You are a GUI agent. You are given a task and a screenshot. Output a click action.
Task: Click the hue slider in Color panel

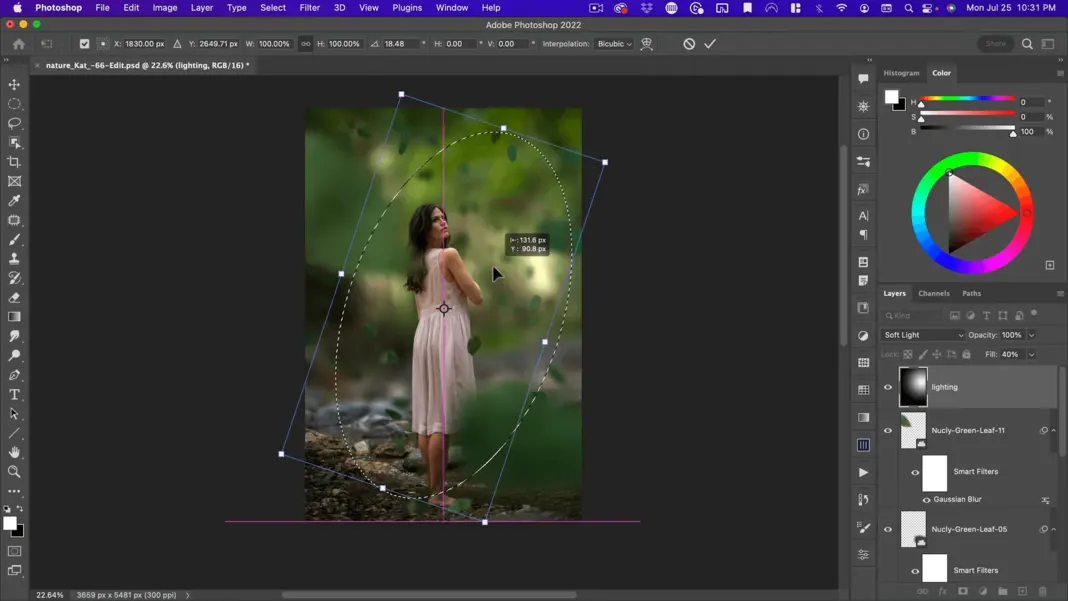point(968,99)
